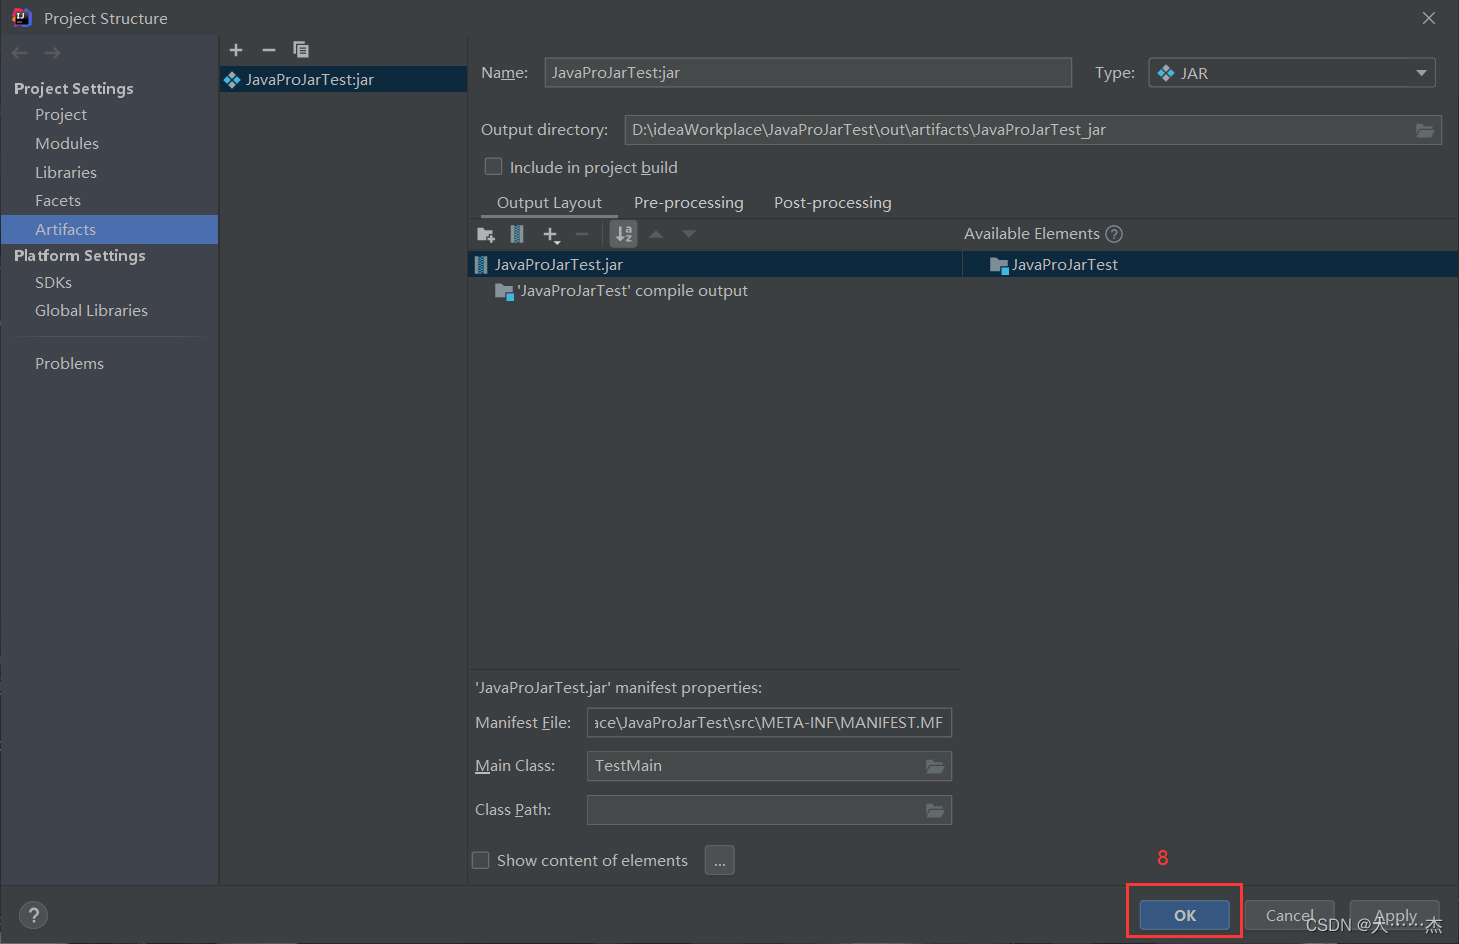Close the Project Structure dialog
Viewport: 1459px width, 944px height.
pyautogui.click(x=1429, y=18)
